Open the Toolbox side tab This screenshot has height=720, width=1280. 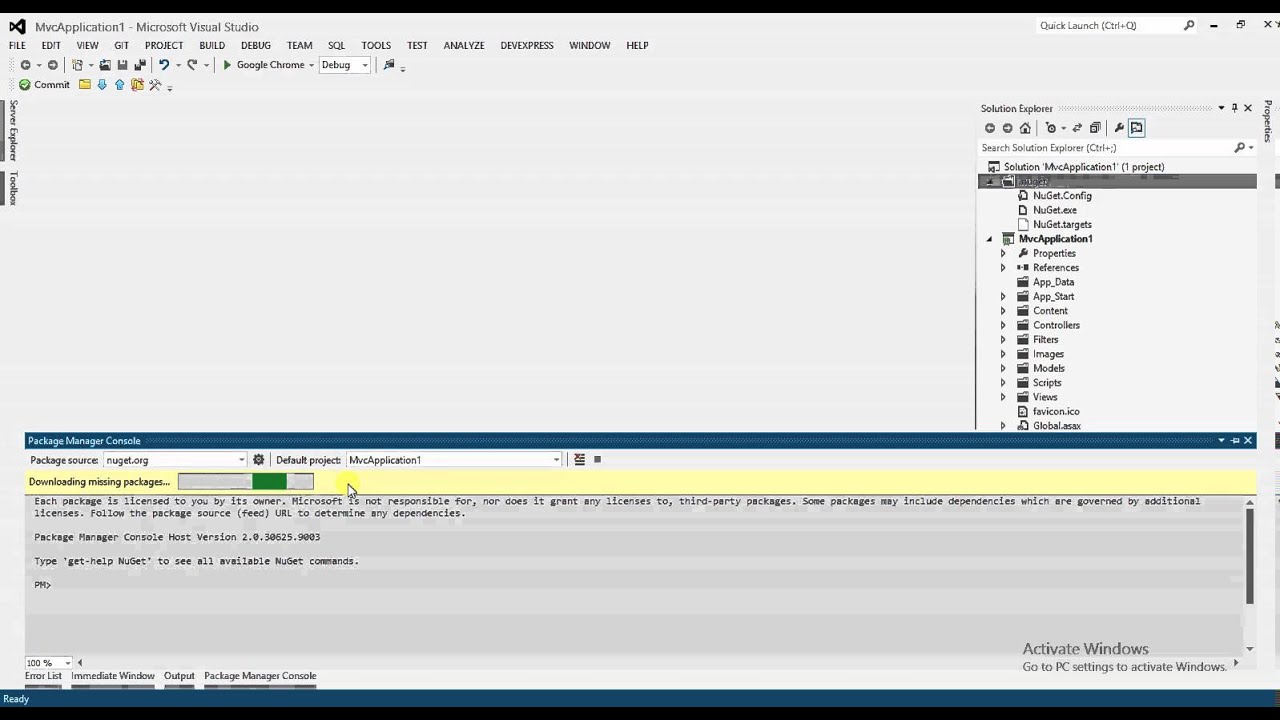12,187
